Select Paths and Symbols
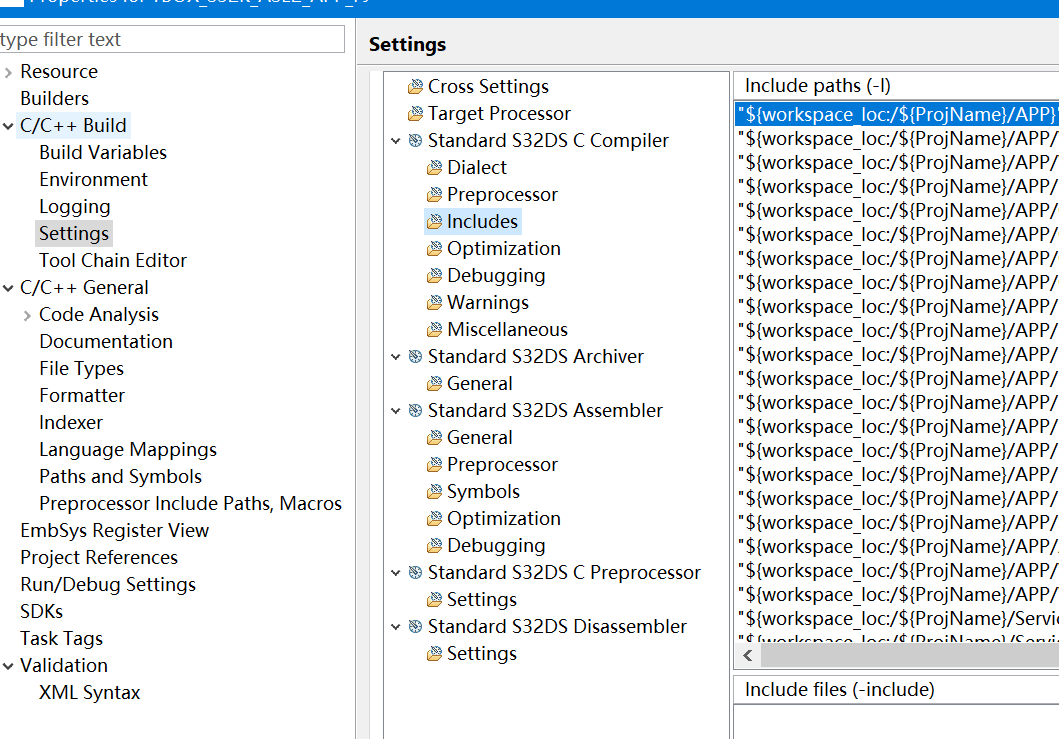Screen dimensions: 1059x739 [120, 477]
